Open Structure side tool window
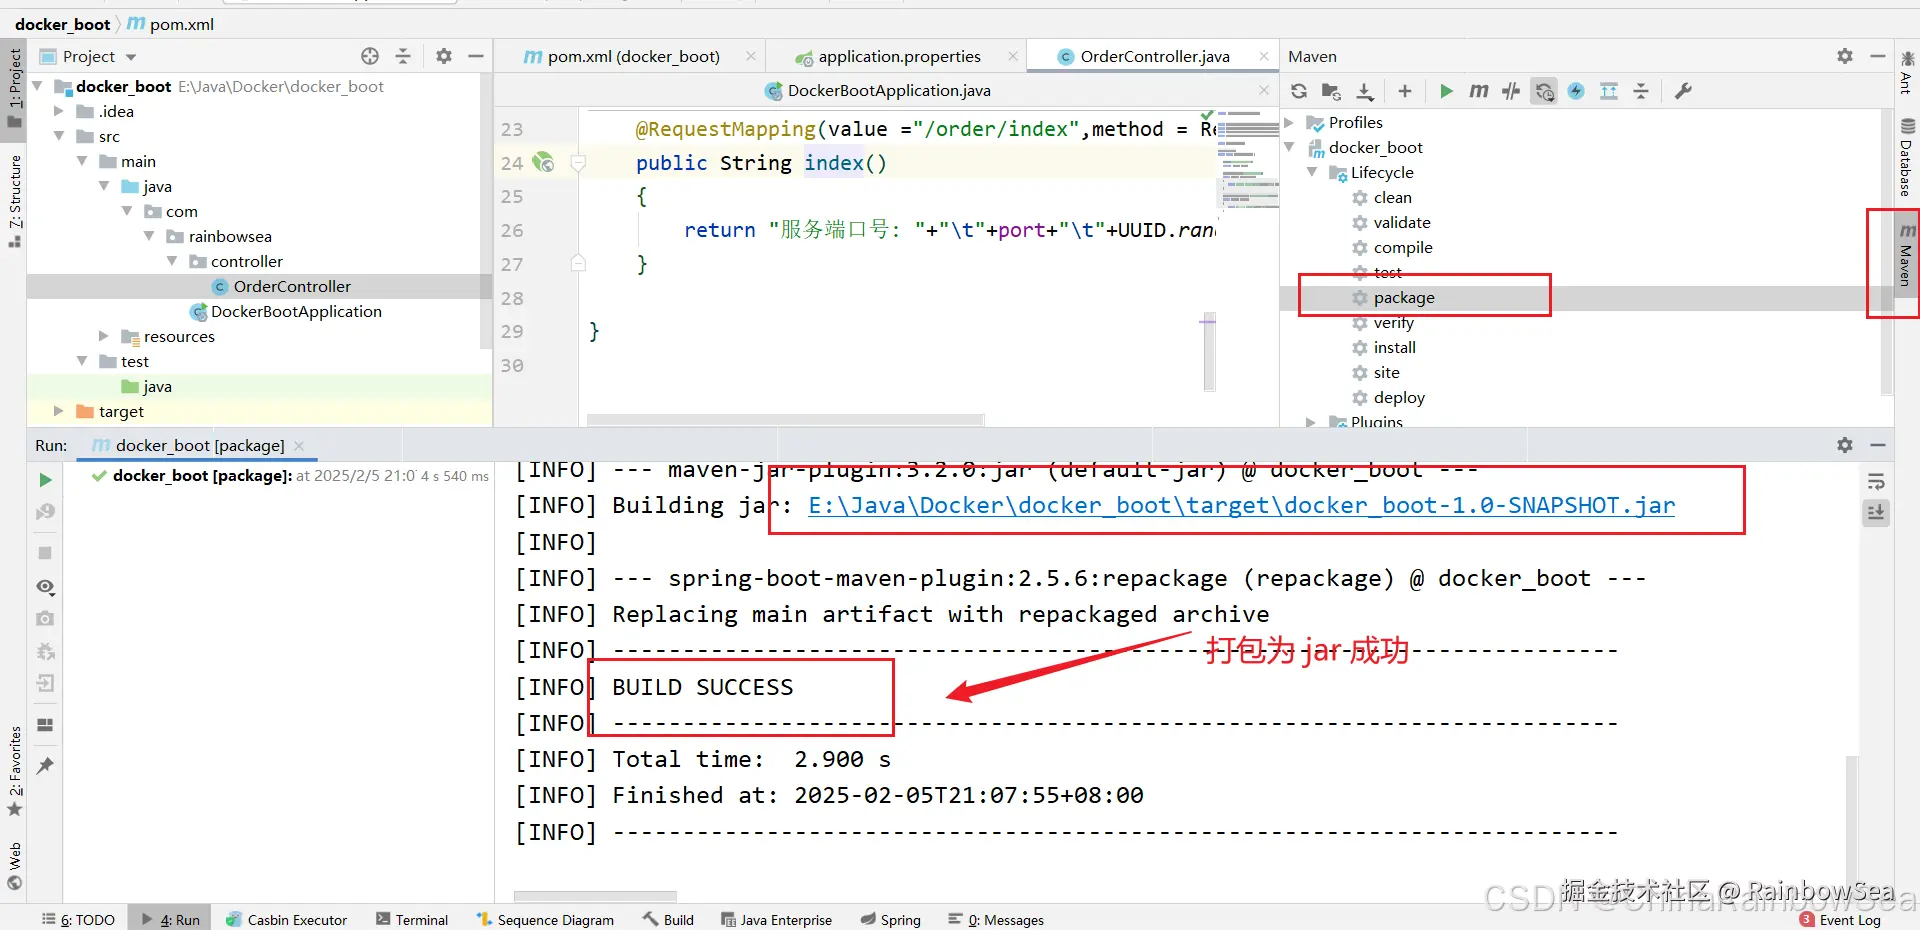 (14, 200)
